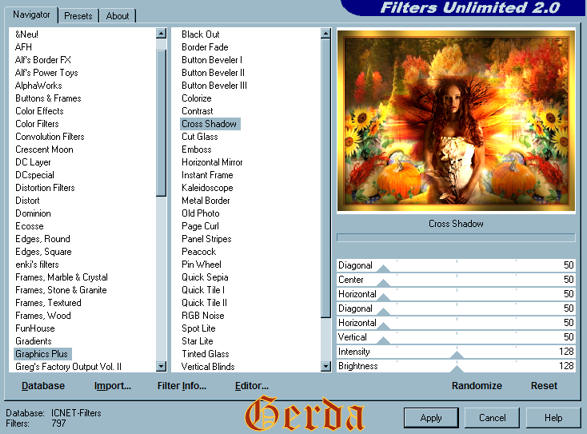Adjust the Center slider
The height and width of the screenshot is (434, 587).
coord(456,280)
